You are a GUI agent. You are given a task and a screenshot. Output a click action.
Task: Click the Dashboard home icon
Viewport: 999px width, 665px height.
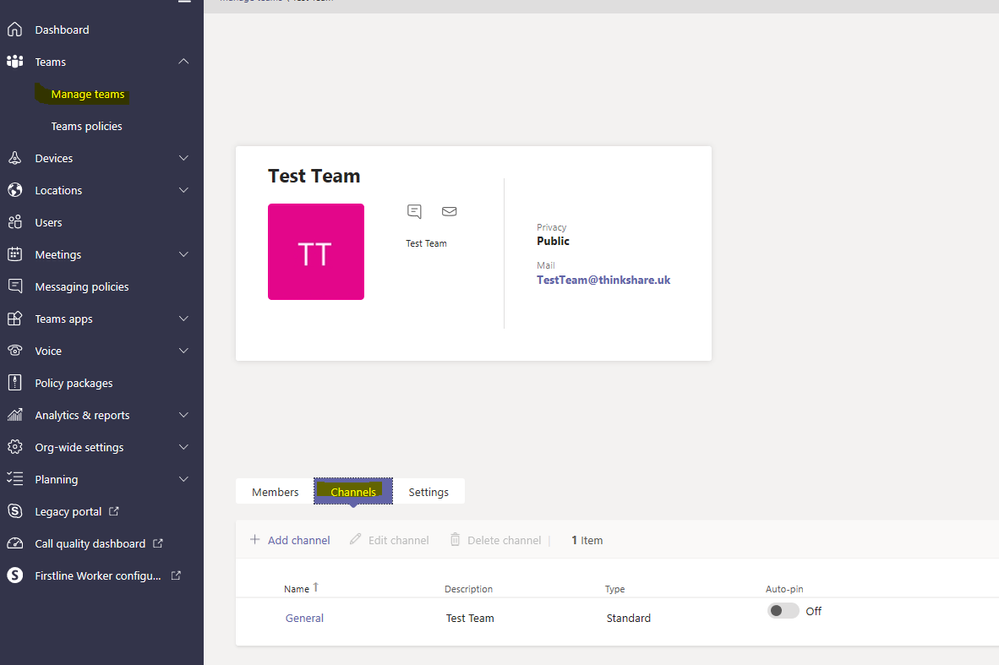coord(15,29)
